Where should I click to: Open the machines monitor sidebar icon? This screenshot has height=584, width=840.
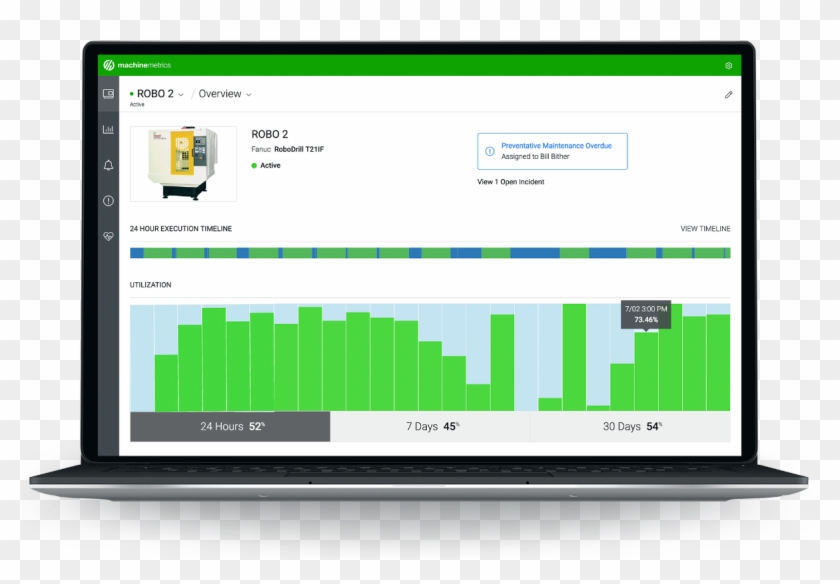coord(108,94)
